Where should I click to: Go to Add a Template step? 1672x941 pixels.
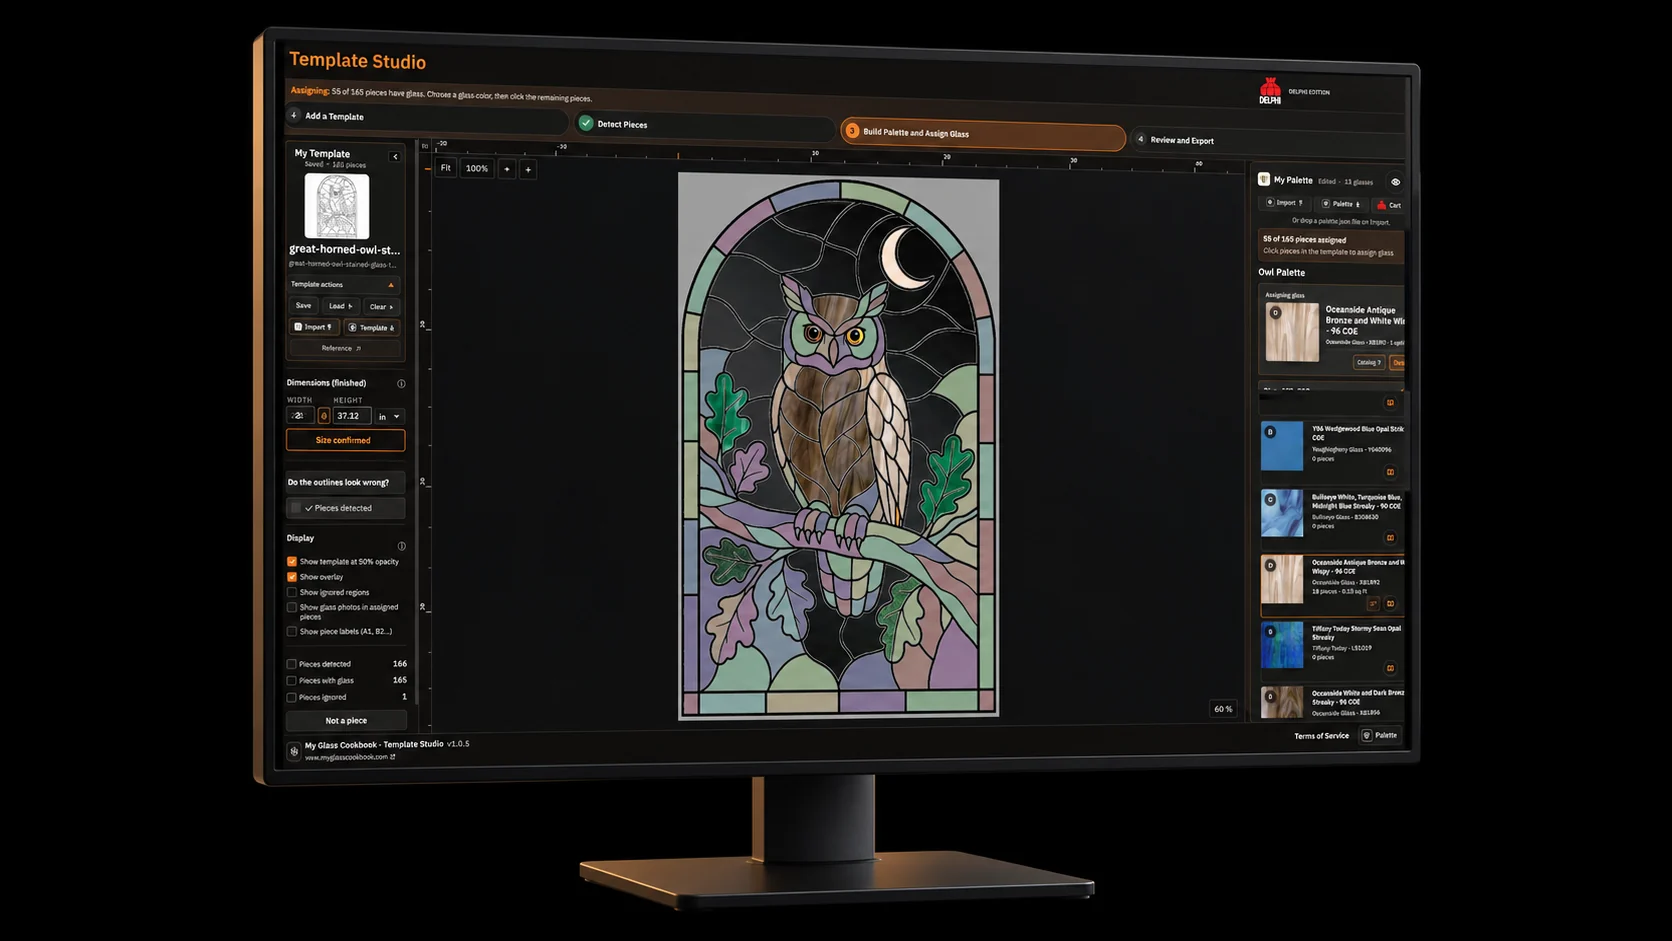427,118
